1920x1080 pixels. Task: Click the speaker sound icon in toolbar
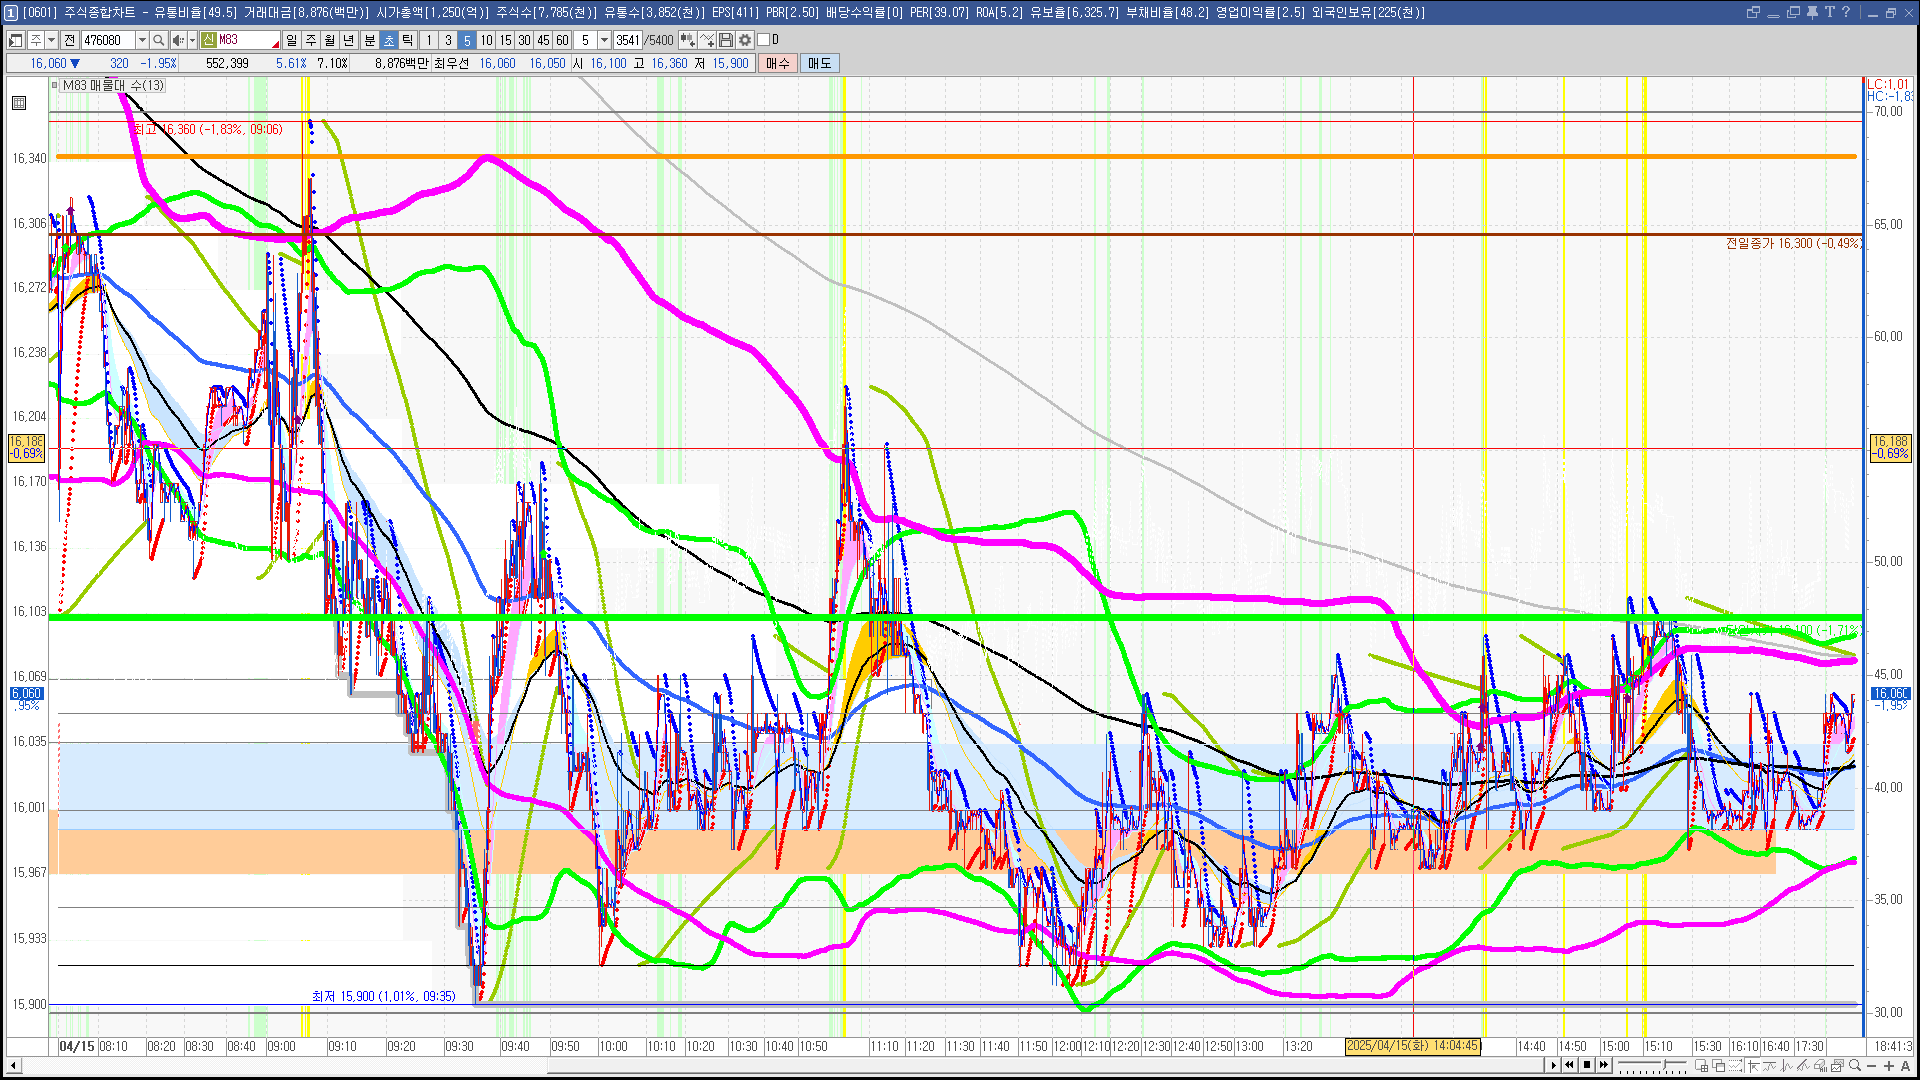(x=177, y=40)
